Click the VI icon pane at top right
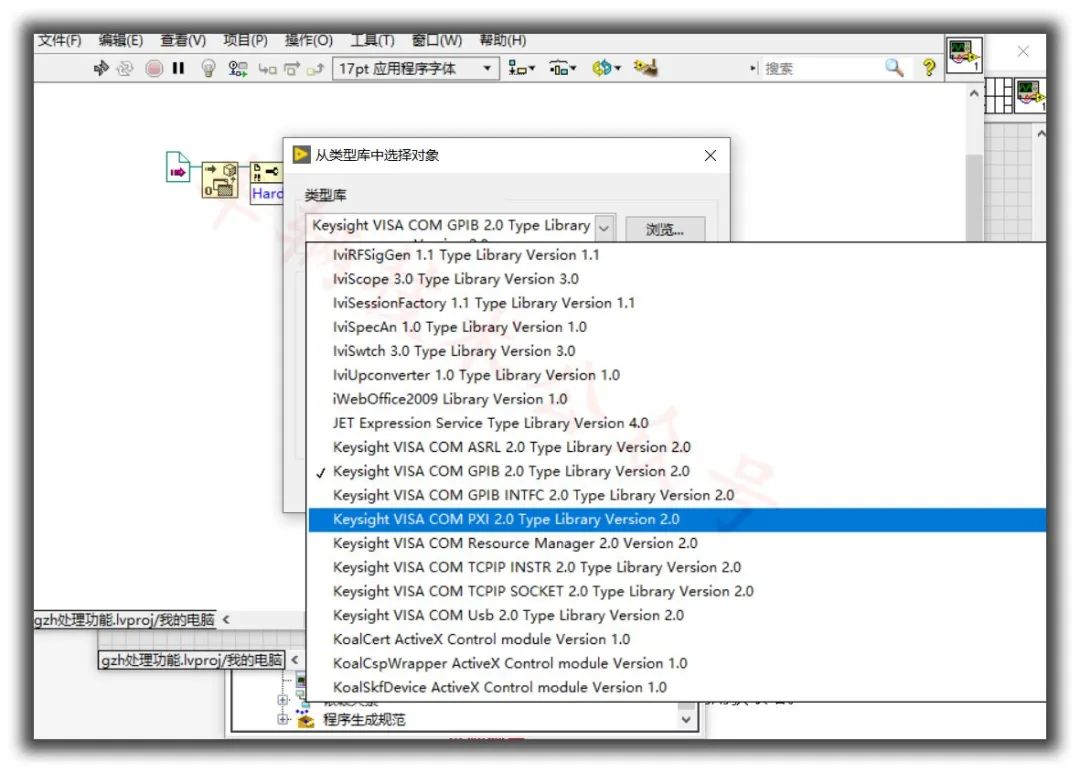The height and width of the screenshot is (773, 1080). point(964,54)
